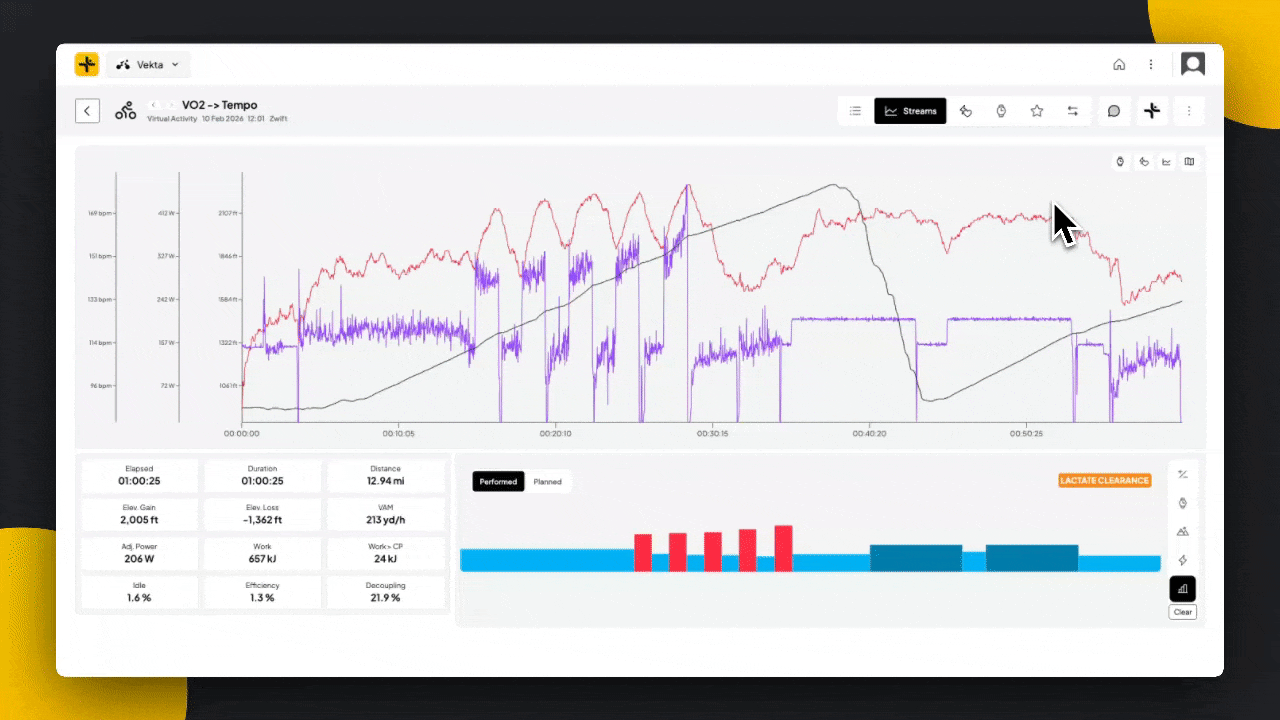Click the tallest red interval bar
This screenshot has height=720, width=1280.
click(783, 548)
